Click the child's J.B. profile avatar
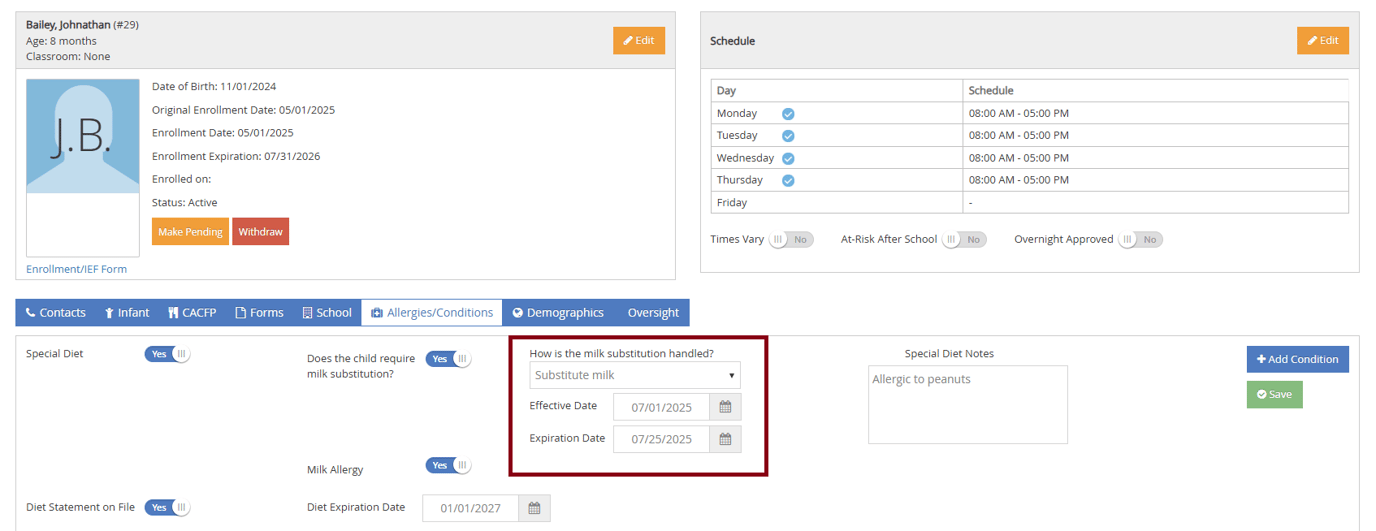 click(83, 137)
